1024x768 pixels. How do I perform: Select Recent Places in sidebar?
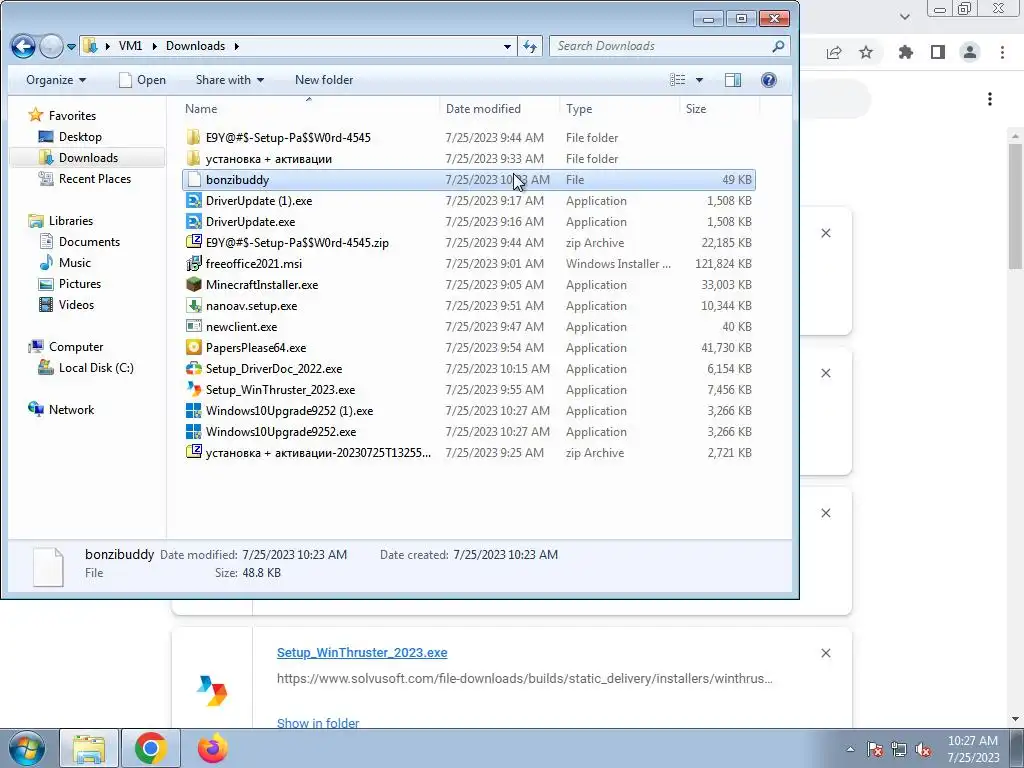[95, 178]
